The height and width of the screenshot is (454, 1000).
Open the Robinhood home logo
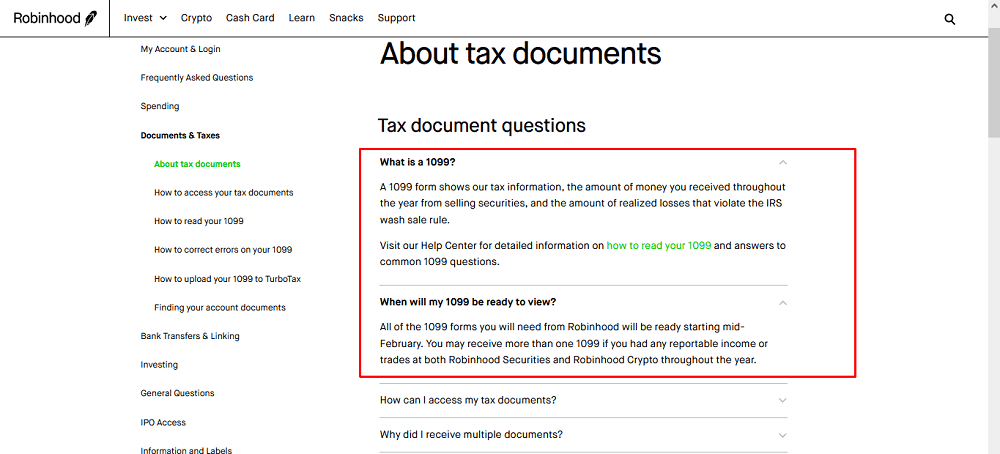(55, 18)
